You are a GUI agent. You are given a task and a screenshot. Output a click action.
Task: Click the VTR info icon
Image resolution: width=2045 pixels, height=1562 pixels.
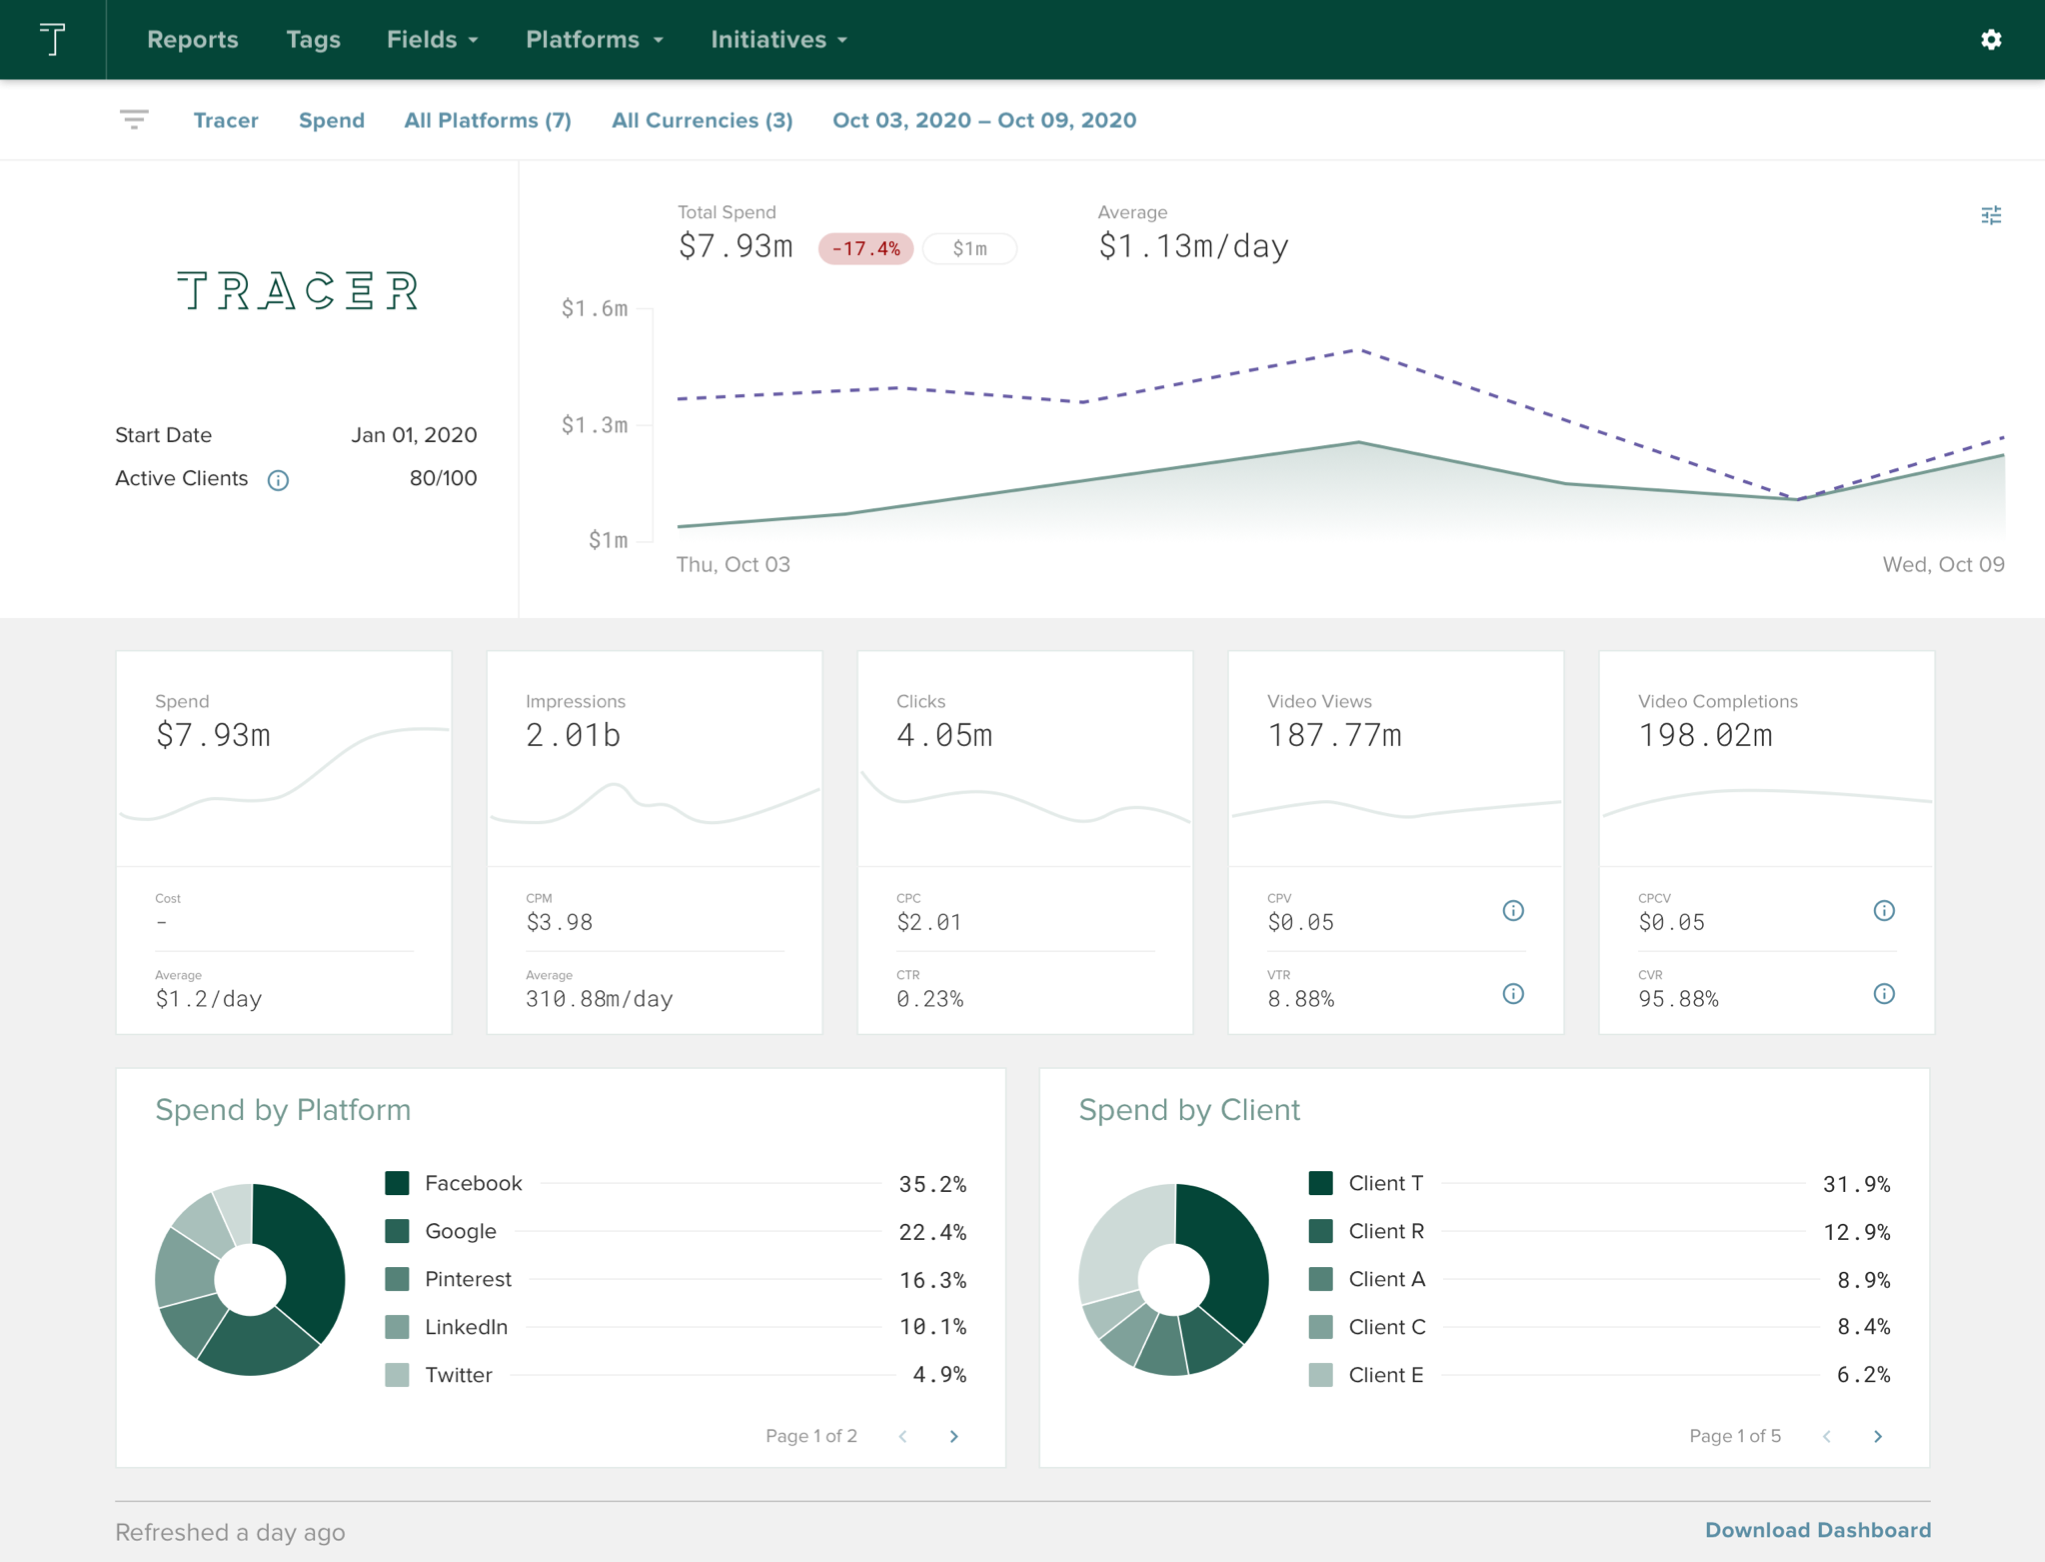point(1514,984)
